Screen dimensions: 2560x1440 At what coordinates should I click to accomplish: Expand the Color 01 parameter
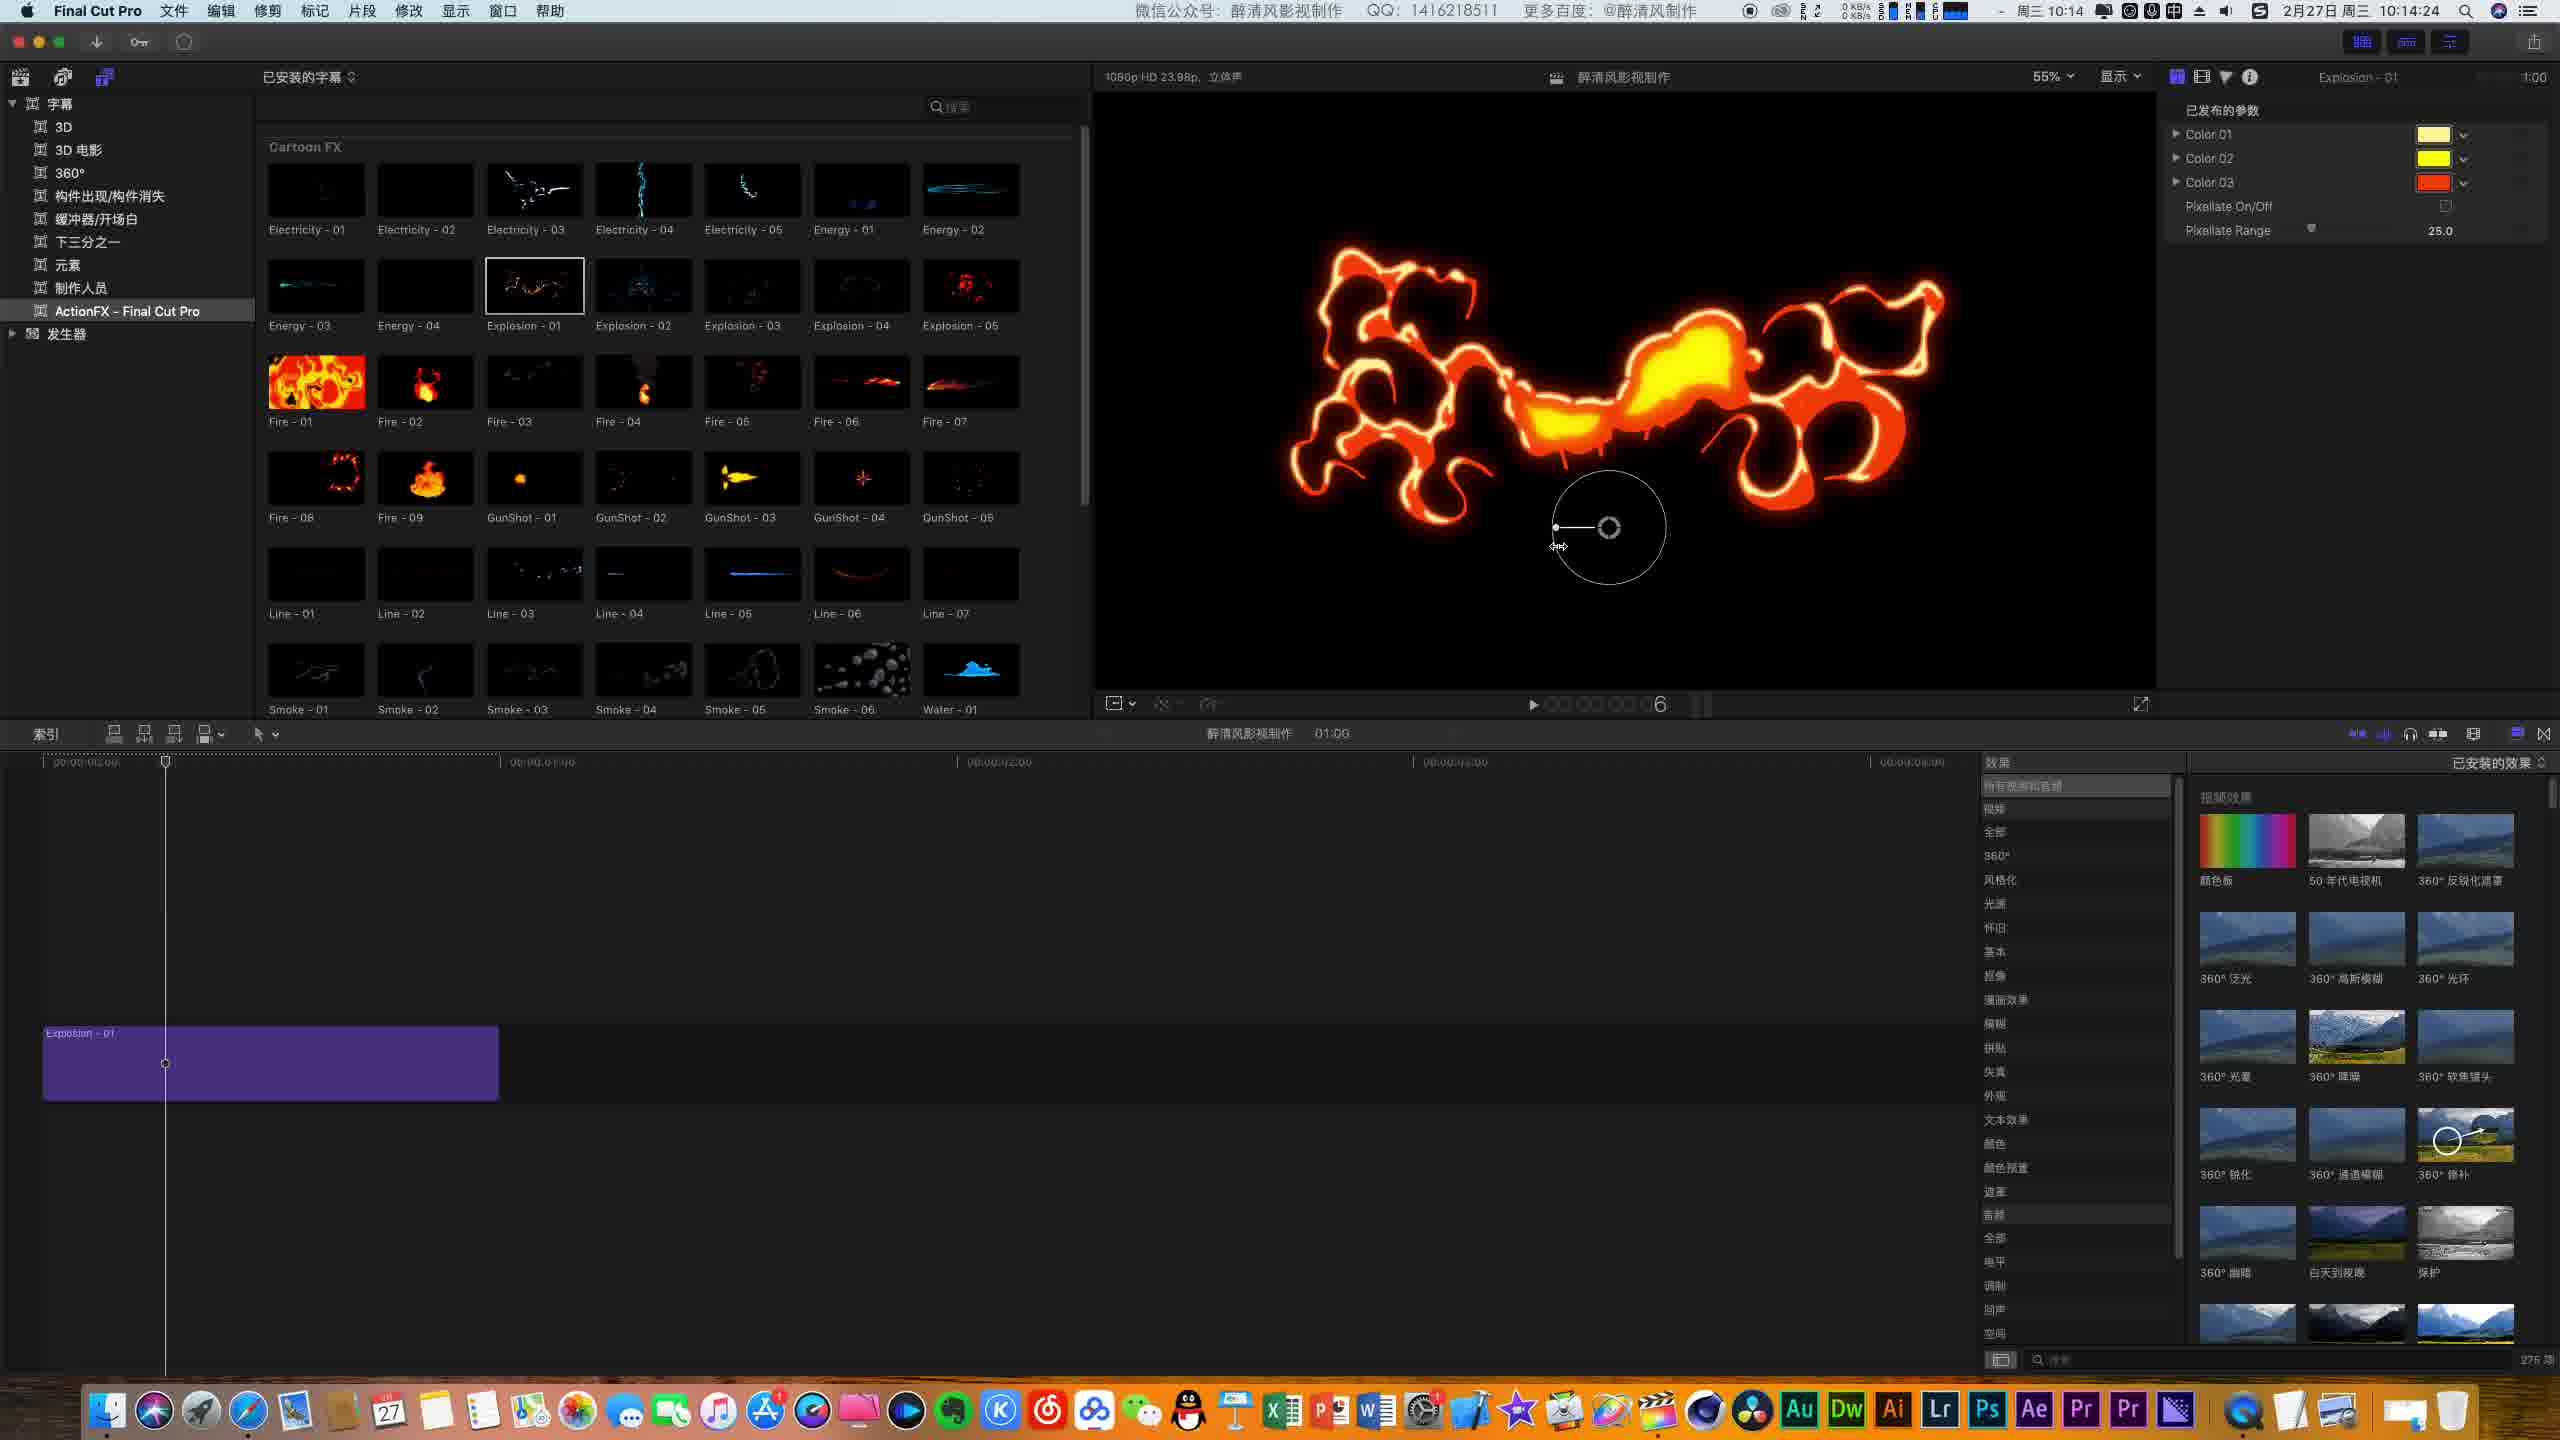pos(2175,134)
